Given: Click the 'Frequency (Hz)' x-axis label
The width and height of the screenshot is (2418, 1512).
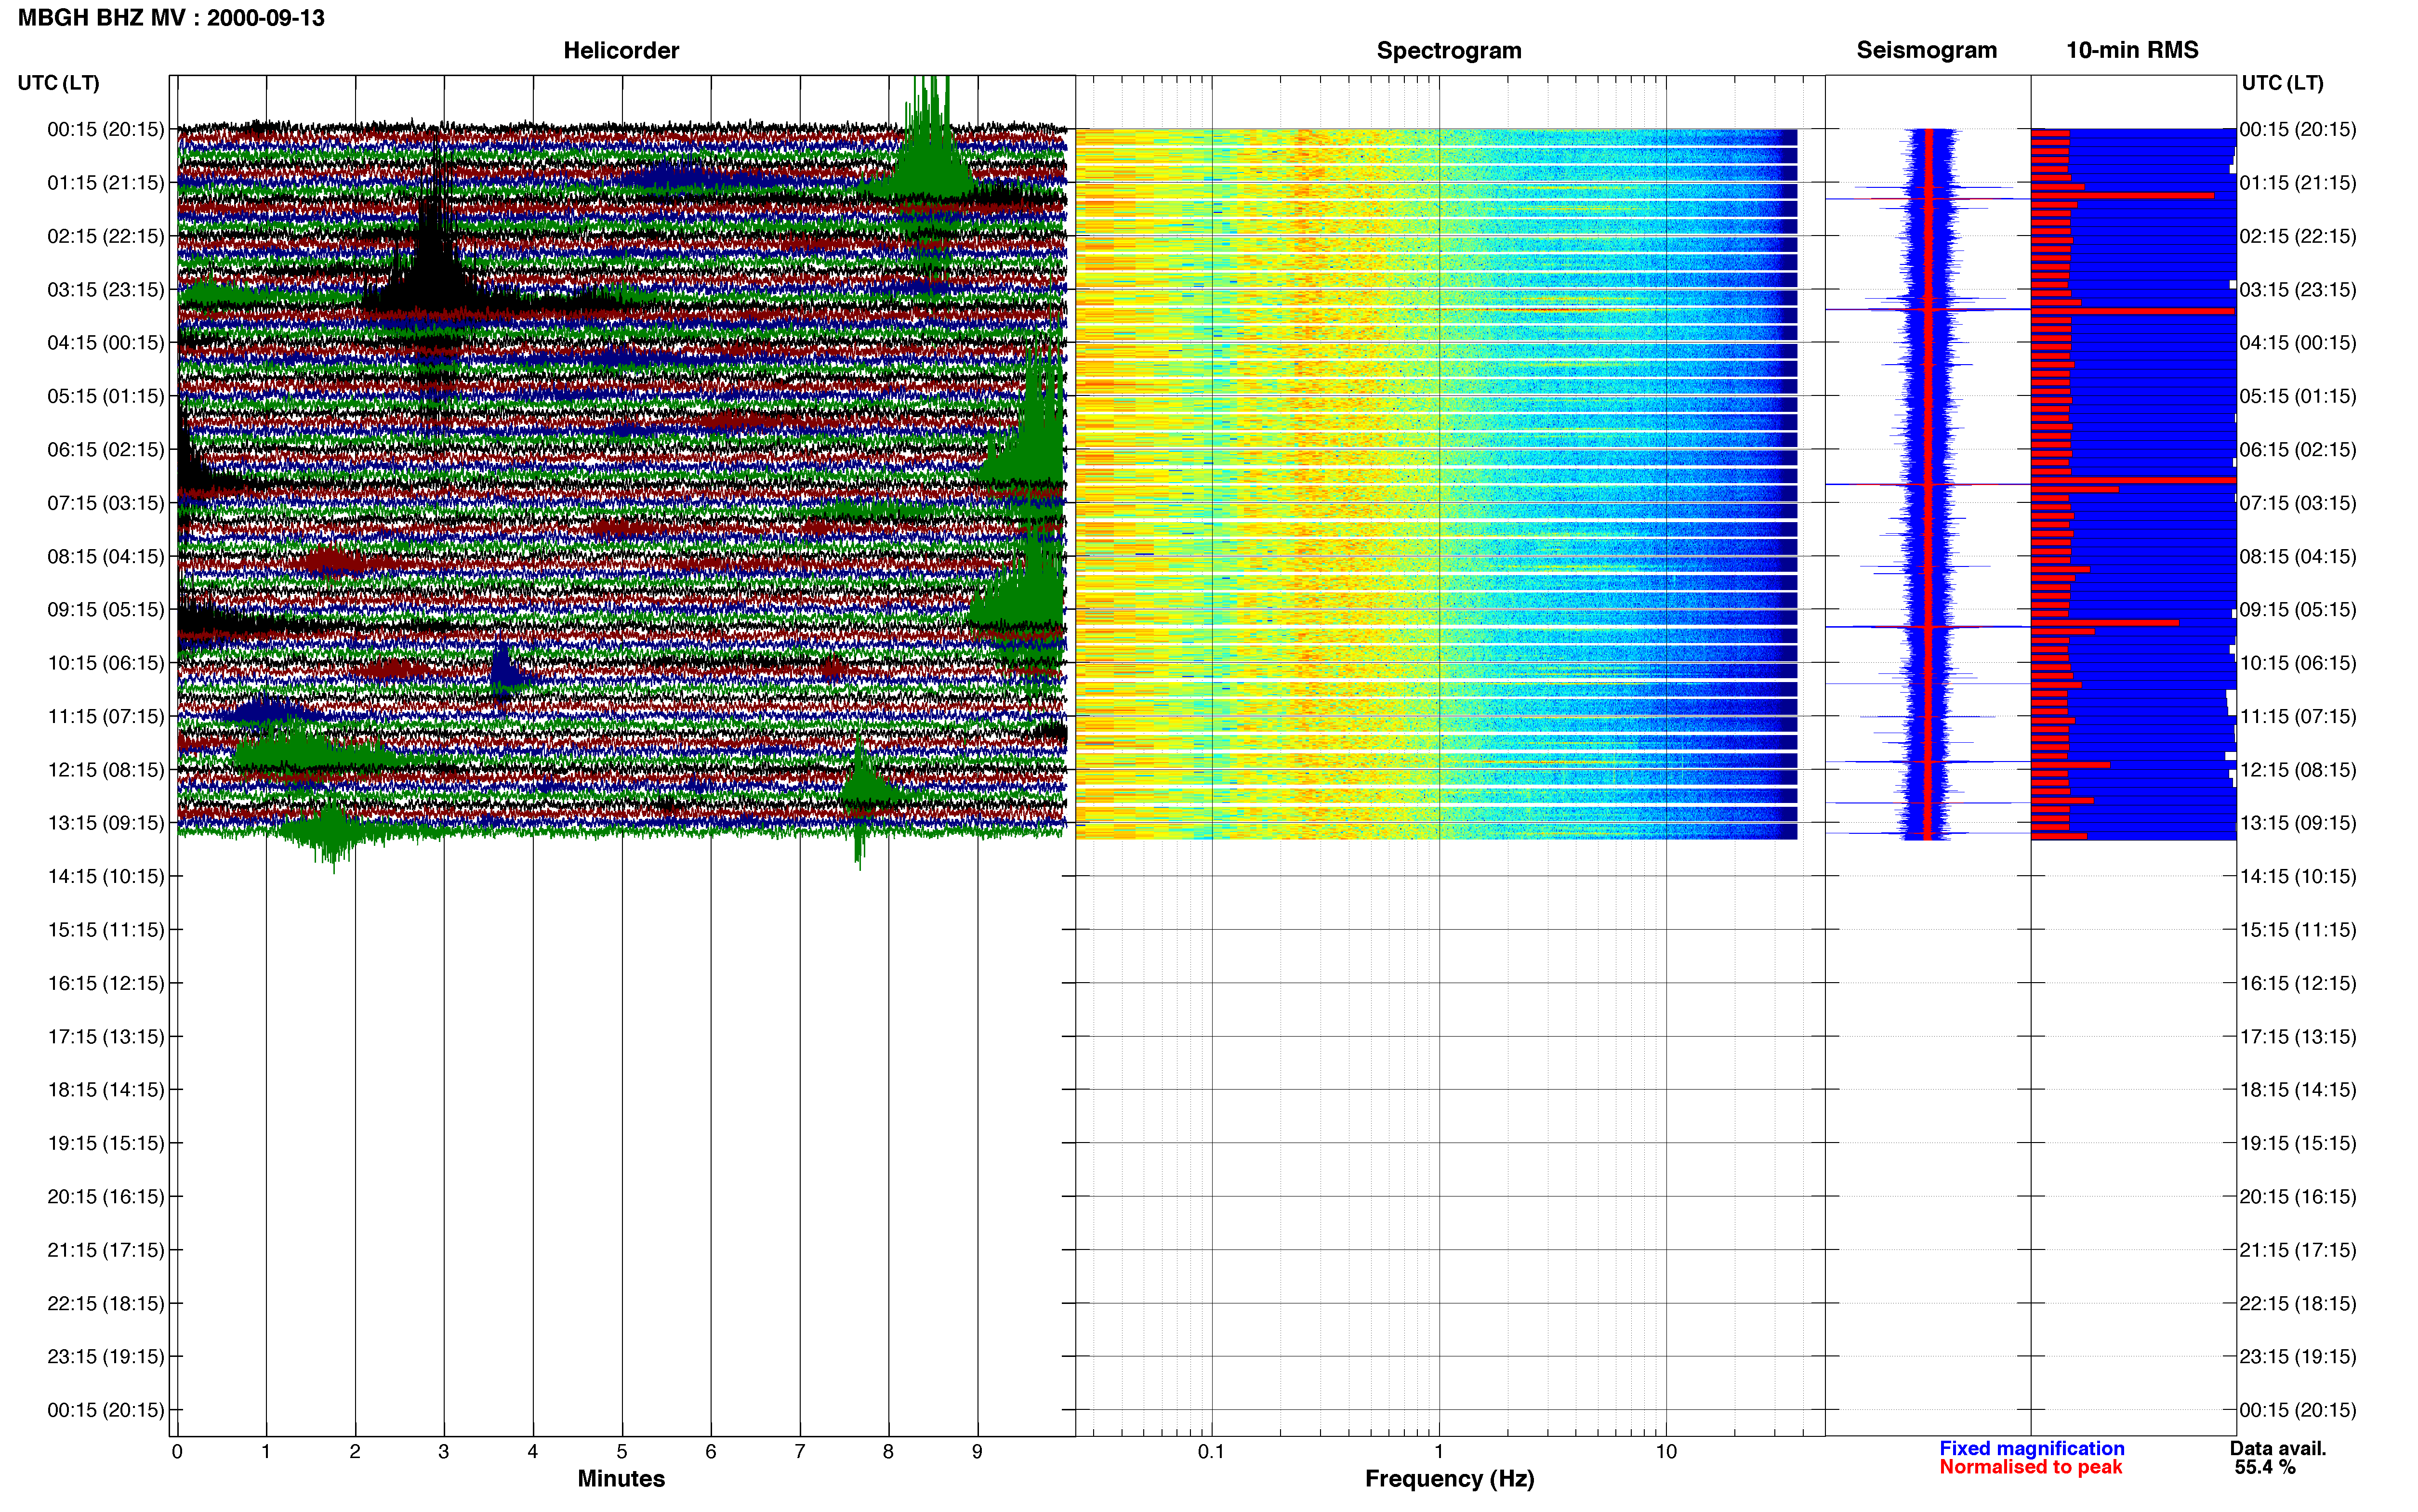Looking at the screenshot, I should tap(1449, 1479).
